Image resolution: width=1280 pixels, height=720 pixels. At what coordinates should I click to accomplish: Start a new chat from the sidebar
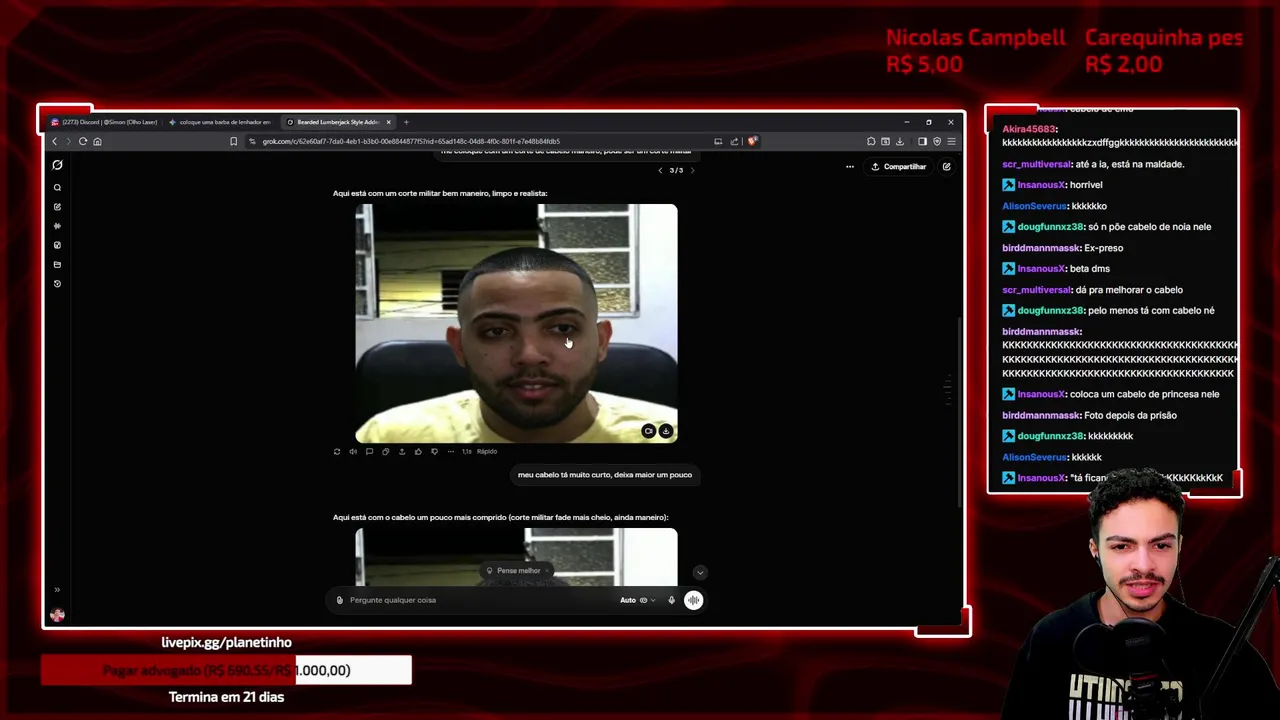tap(57, 207)
